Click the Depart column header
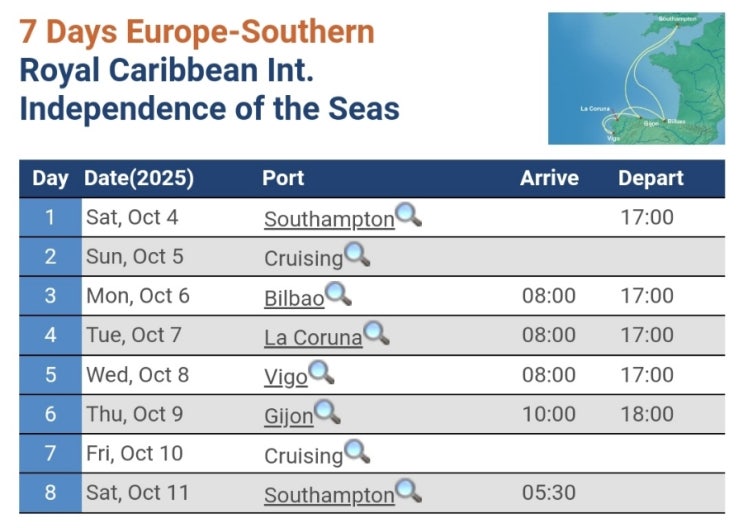 [651, 179]
